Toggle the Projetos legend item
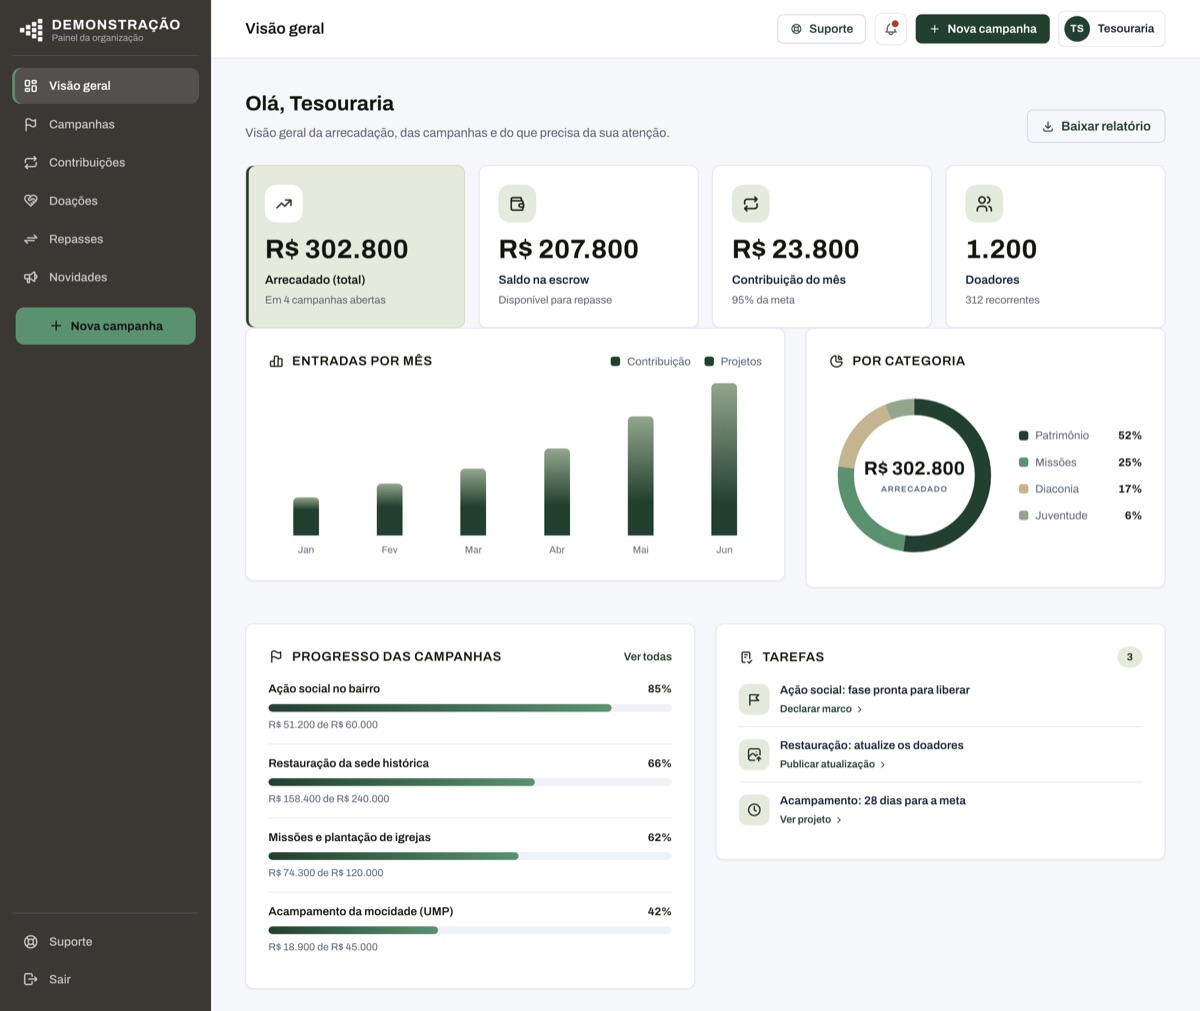This screenshot has height=1011, width=1200. tap(733, 362)
